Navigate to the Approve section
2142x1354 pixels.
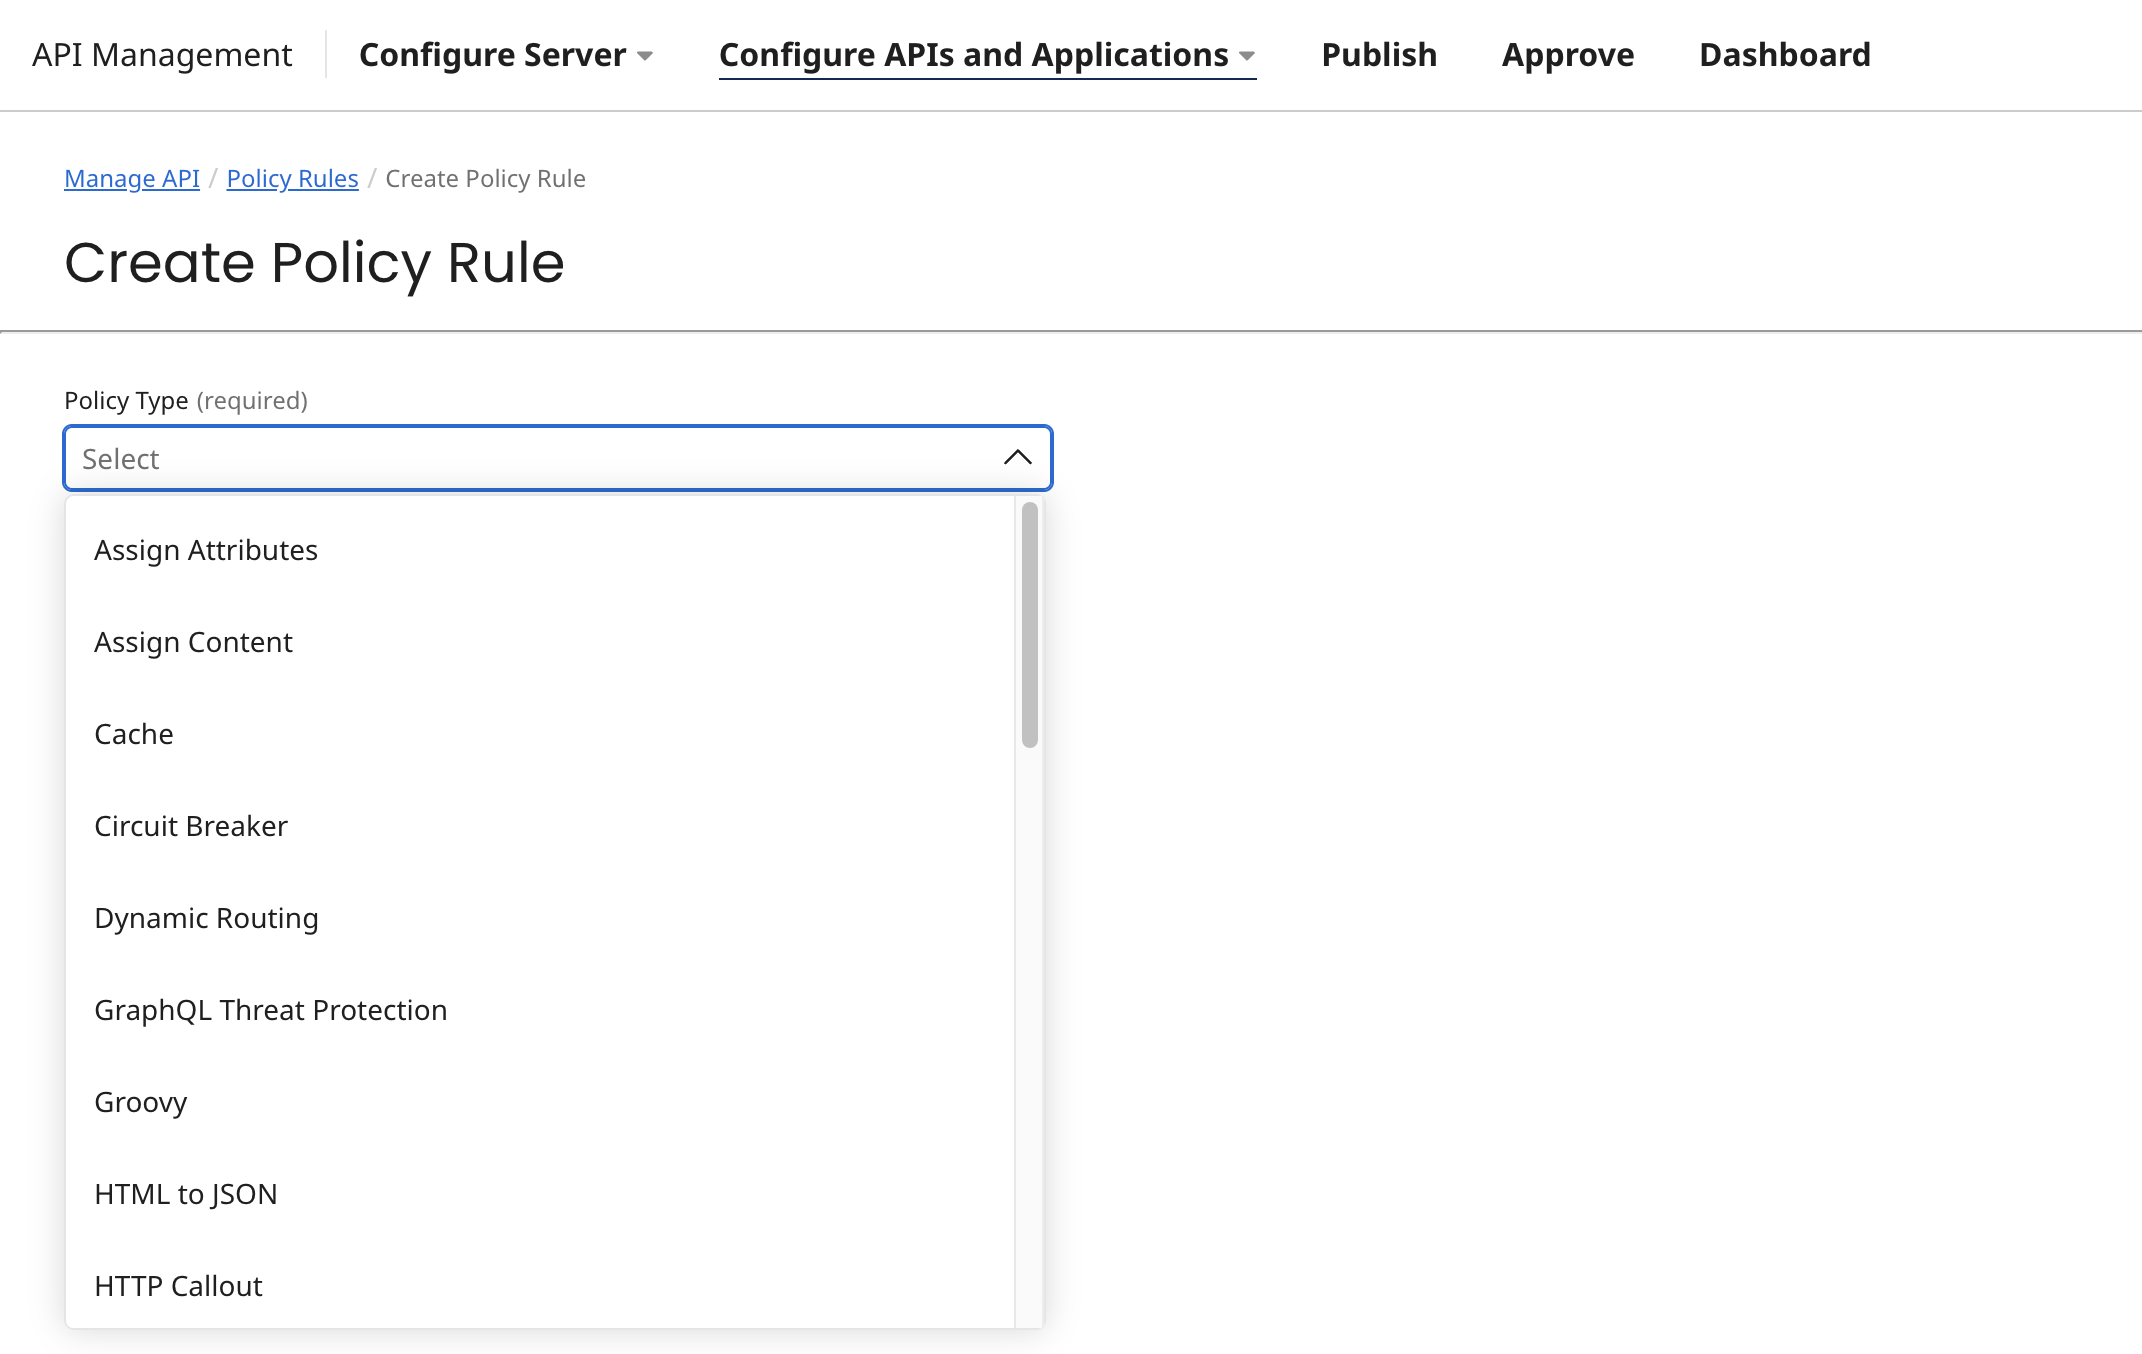coord(1565,55)
